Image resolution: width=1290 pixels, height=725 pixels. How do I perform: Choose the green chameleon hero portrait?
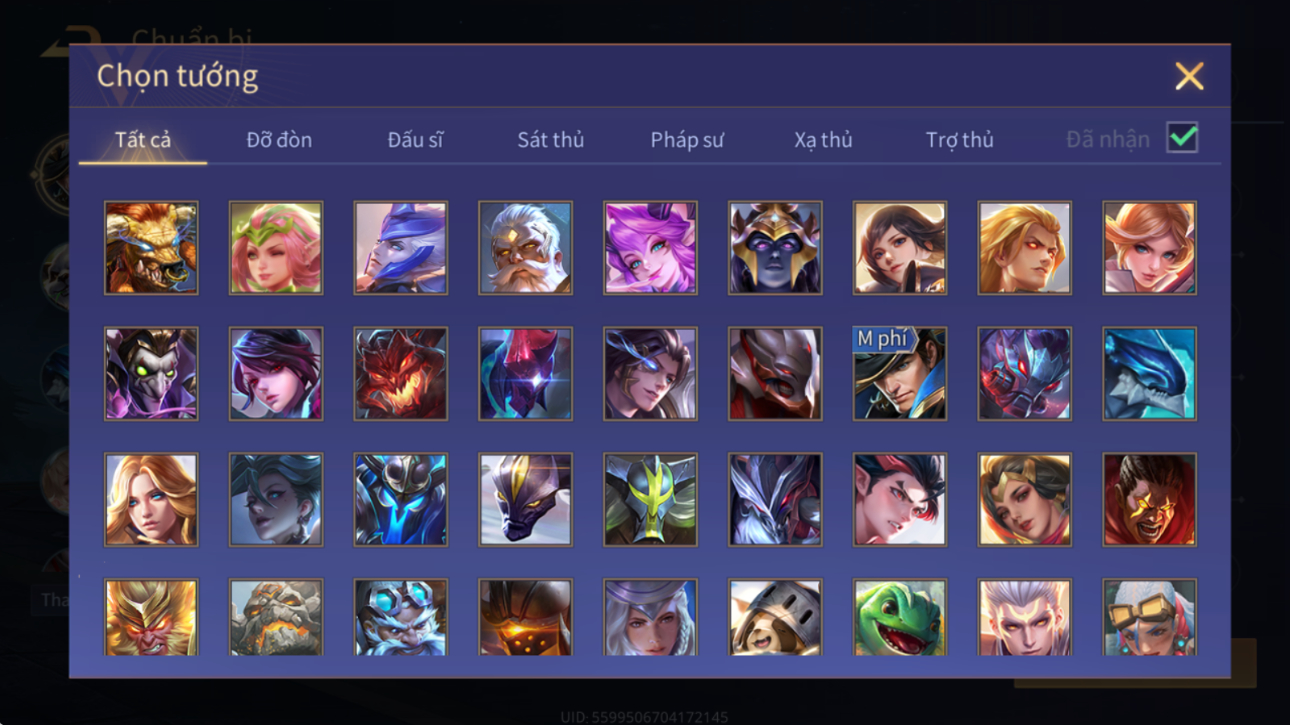[x=899, y=617]
